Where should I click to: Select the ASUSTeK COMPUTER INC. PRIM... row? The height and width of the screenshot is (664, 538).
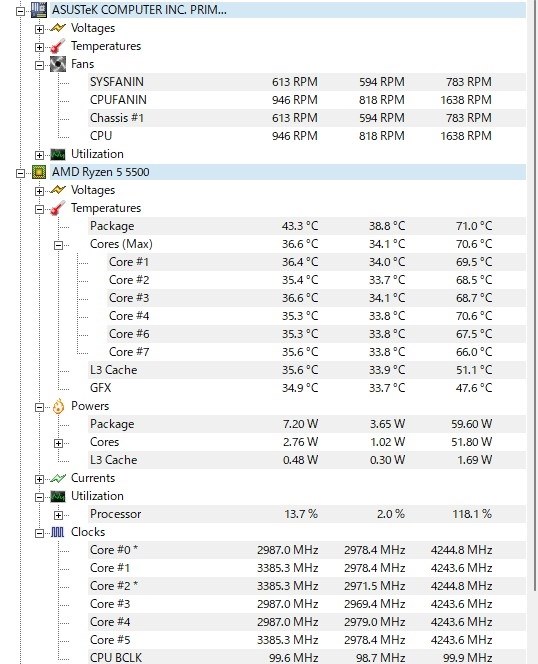[288, 10]
